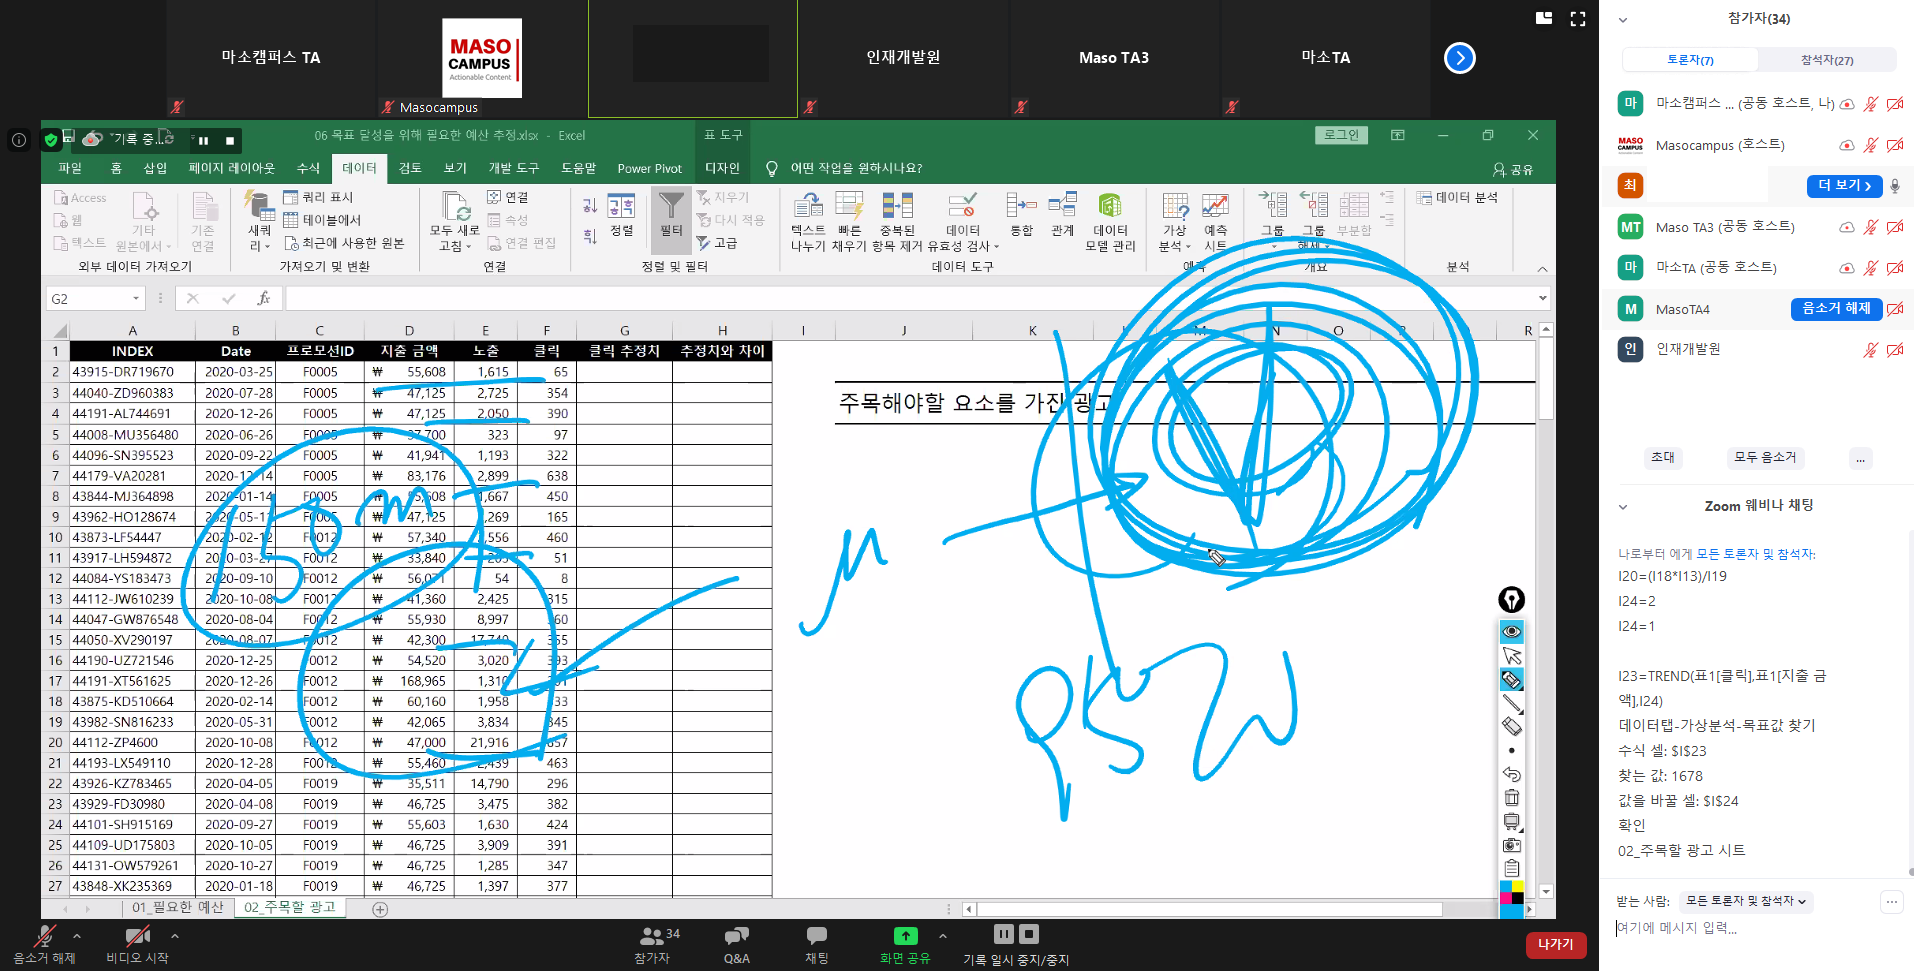Select the arrow cursor tool in annotation toolbar
This screenshot has height=971, width=1914.
tap(1512, 656)
